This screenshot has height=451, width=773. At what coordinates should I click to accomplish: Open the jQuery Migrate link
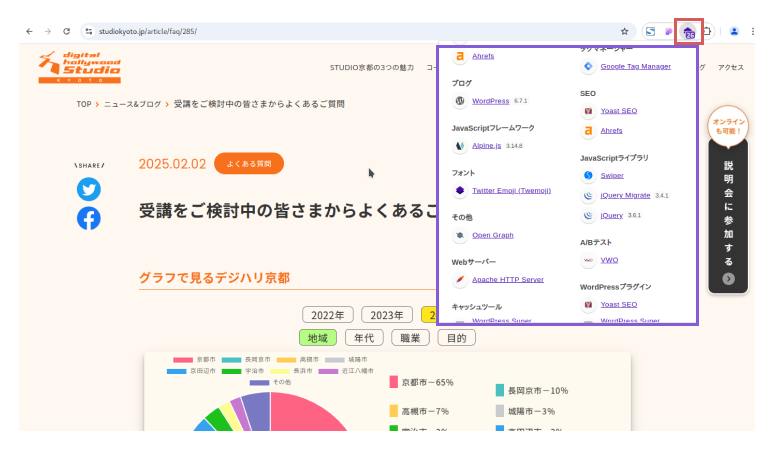[x=625, y=196]
